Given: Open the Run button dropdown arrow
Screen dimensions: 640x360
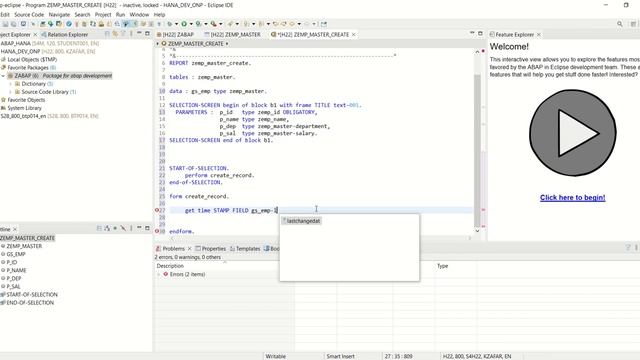Looking at the screenshot, I should (191, 24).
